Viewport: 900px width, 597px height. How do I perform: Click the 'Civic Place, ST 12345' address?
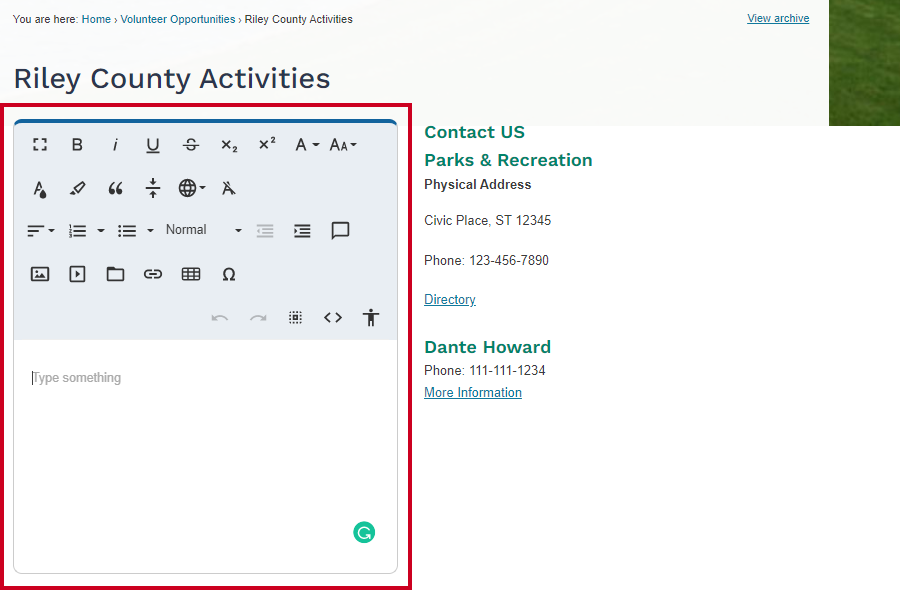(487, 220)
